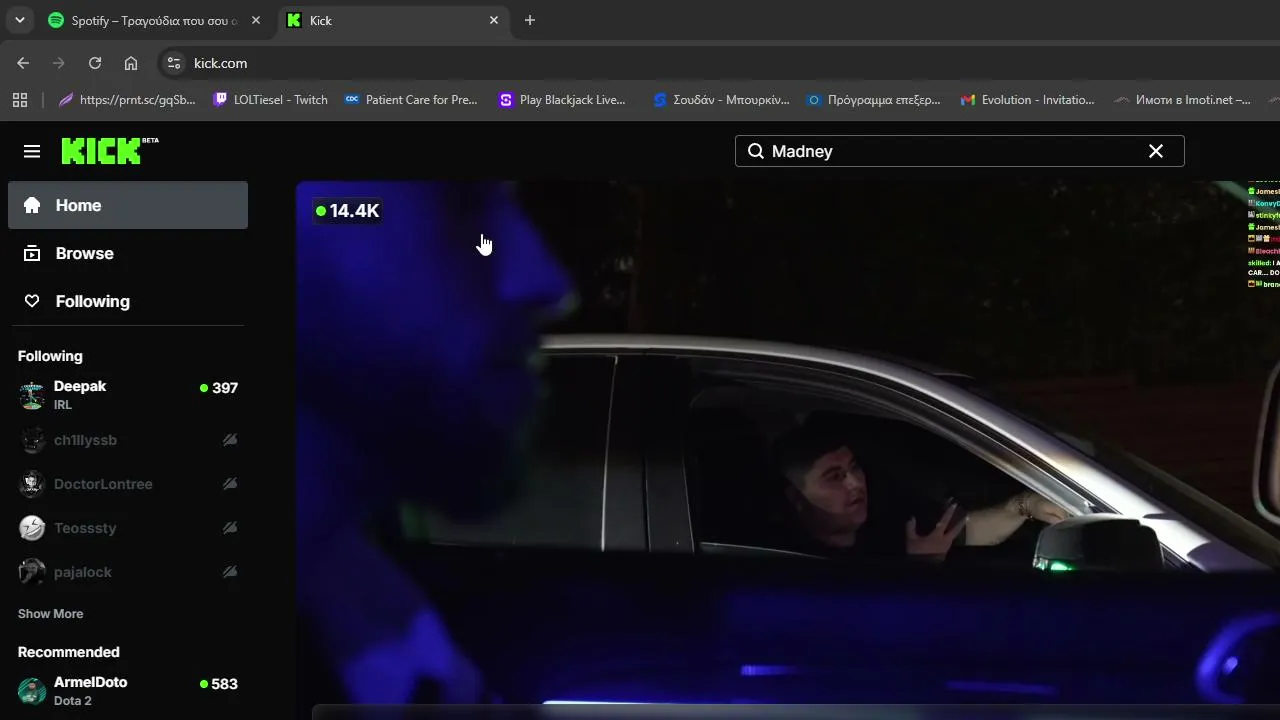Click the Following list heading
This screenshot has height=720, width=1280.
coord(50,356)
